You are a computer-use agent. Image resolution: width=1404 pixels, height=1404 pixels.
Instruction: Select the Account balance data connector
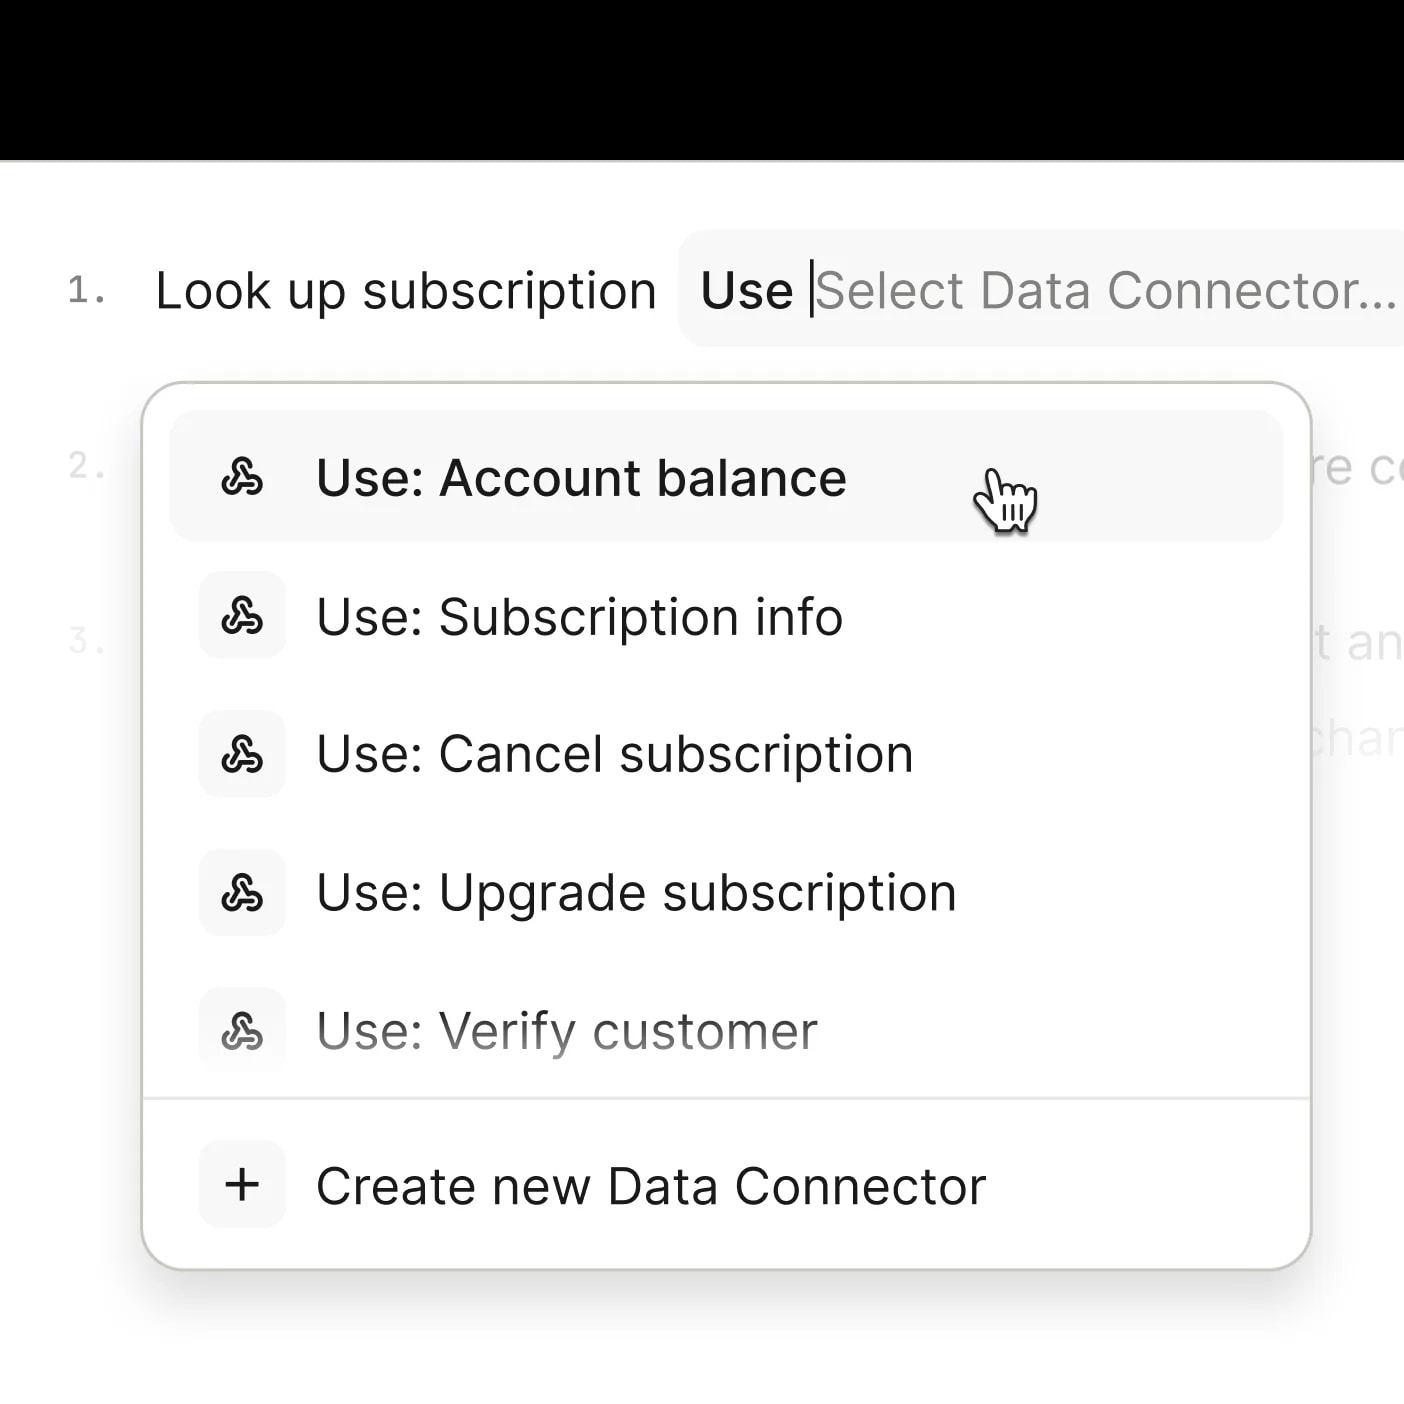(580, 477)
